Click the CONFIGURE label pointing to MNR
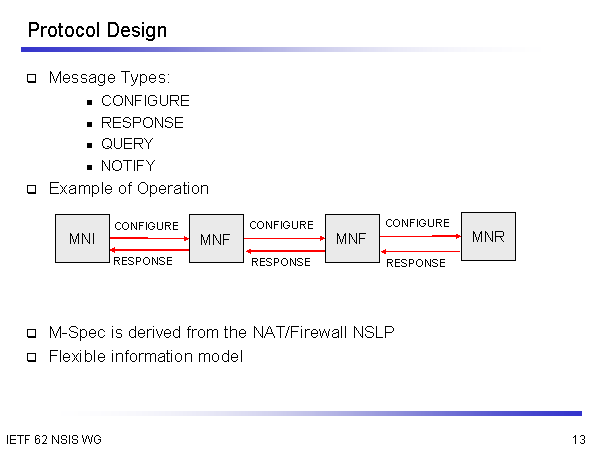Image resolution: width=600 pixels, height=450 pixels. (x=417, y=223)
